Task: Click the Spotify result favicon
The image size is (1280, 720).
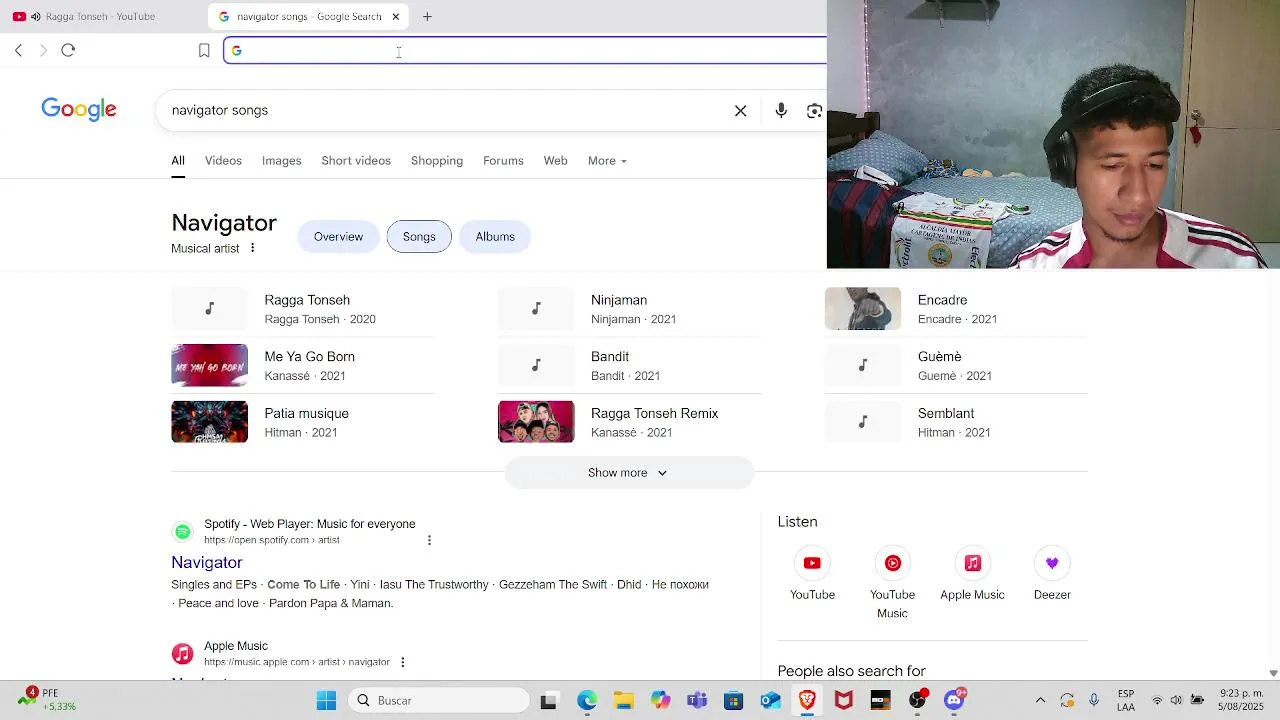Action: click(x=182, y=532)
